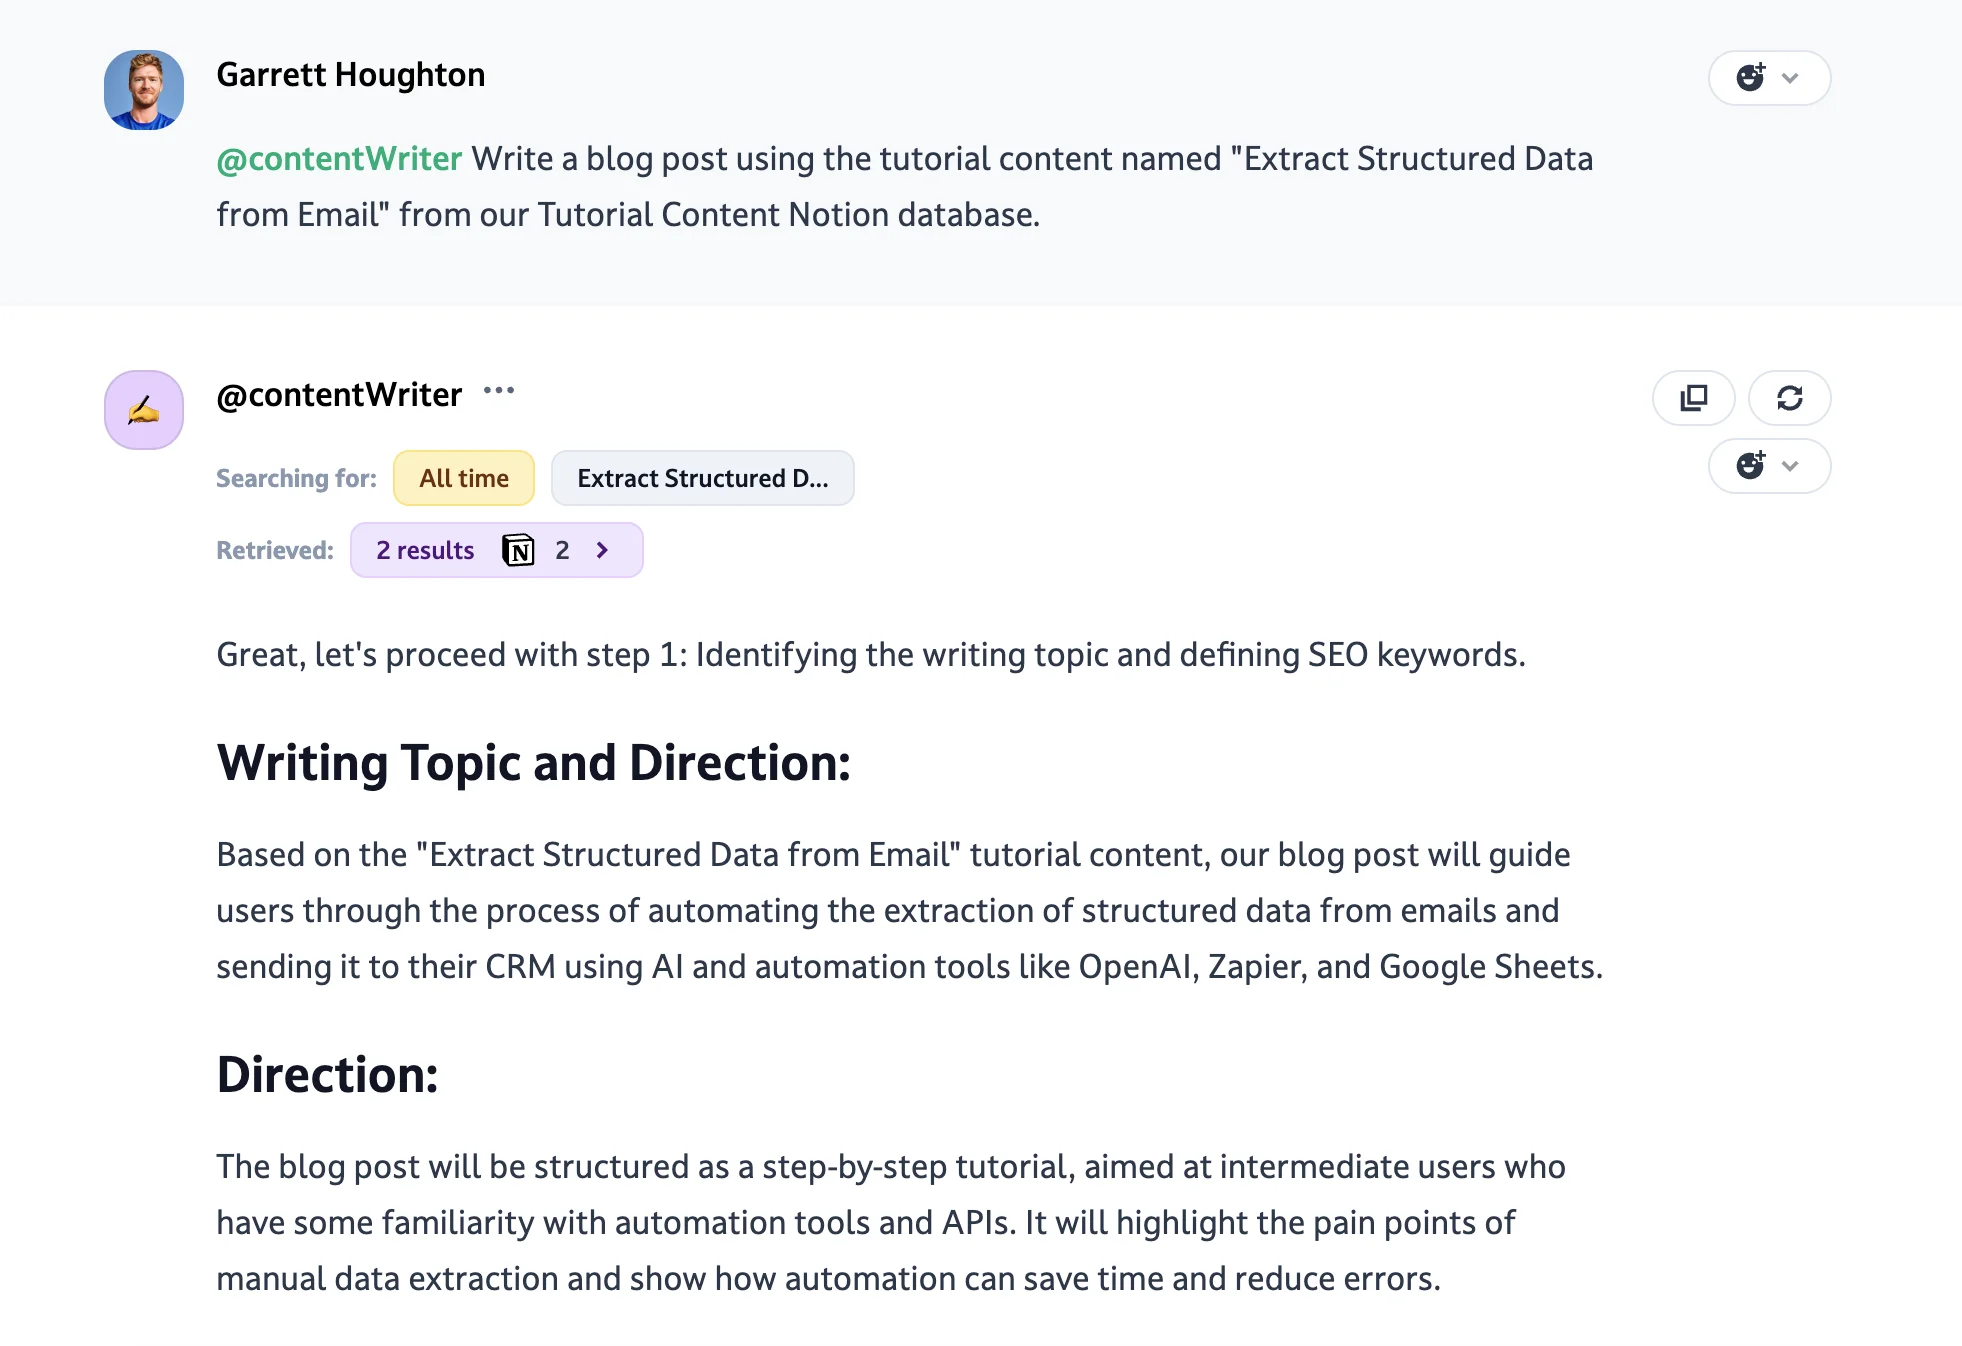Screen dimensions: 1962x1346
Task: Regenerate the contentWriter response
Action: click(x=1789, y=398)
